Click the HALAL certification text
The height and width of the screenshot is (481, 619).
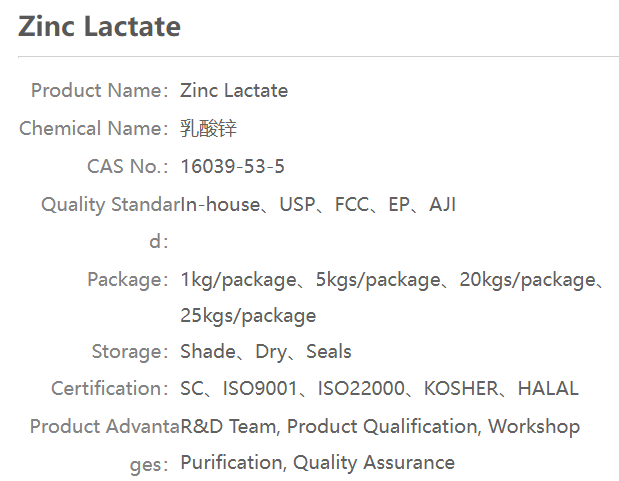548,389
